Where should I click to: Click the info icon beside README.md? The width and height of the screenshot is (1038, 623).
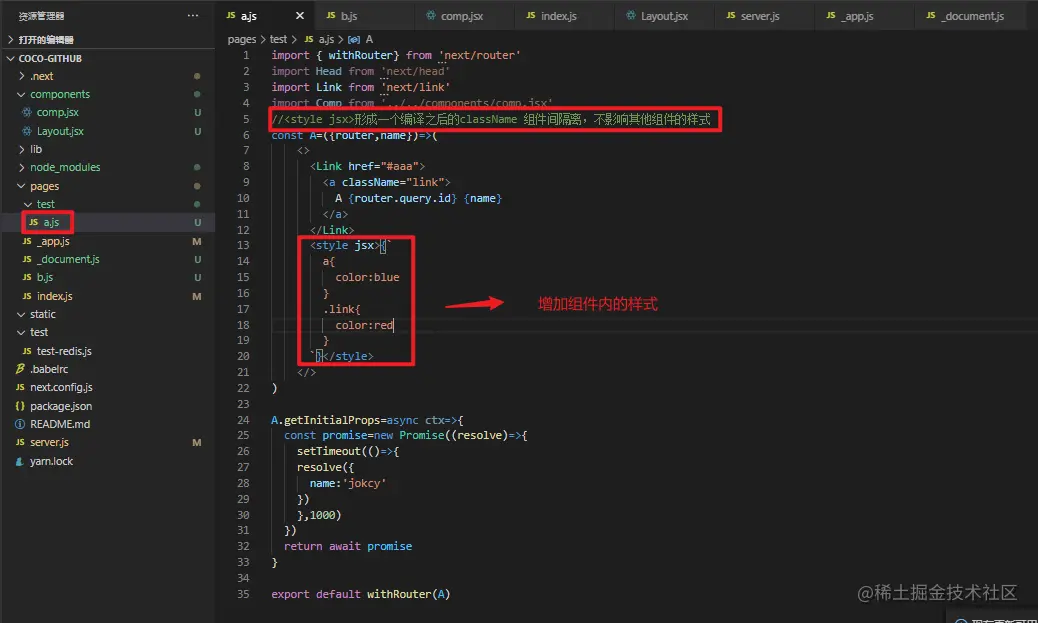point(20,424)
